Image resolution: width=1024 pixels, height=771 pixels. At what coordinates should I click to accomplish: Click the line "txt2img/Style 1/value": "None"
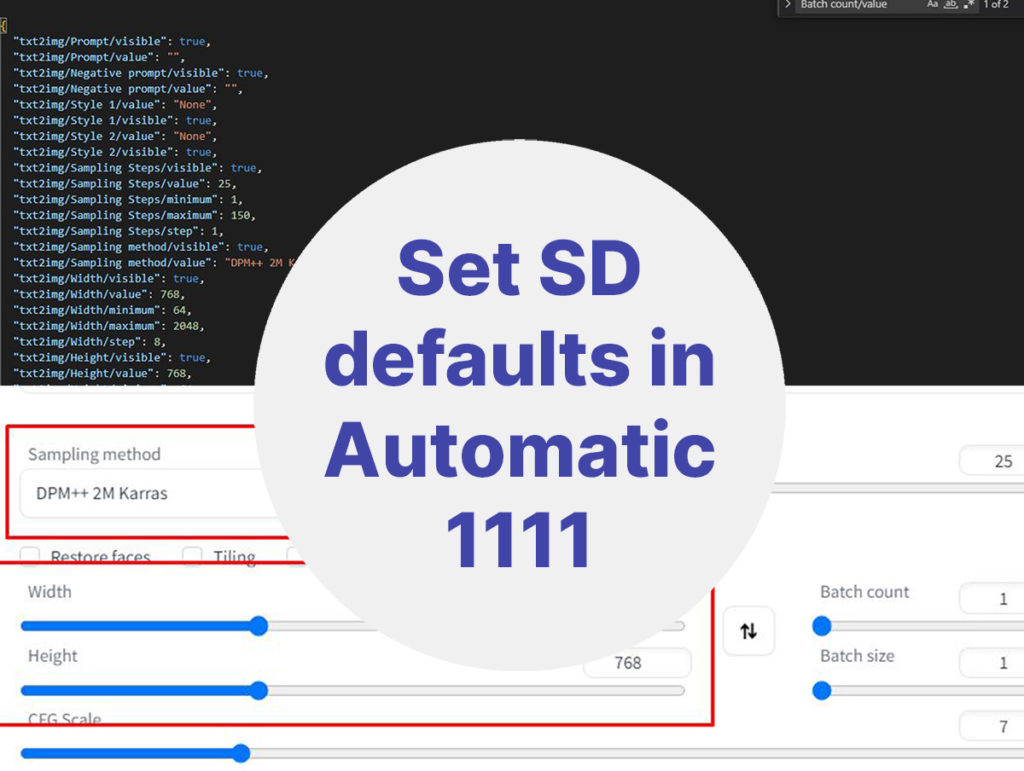tap(115, 104)
